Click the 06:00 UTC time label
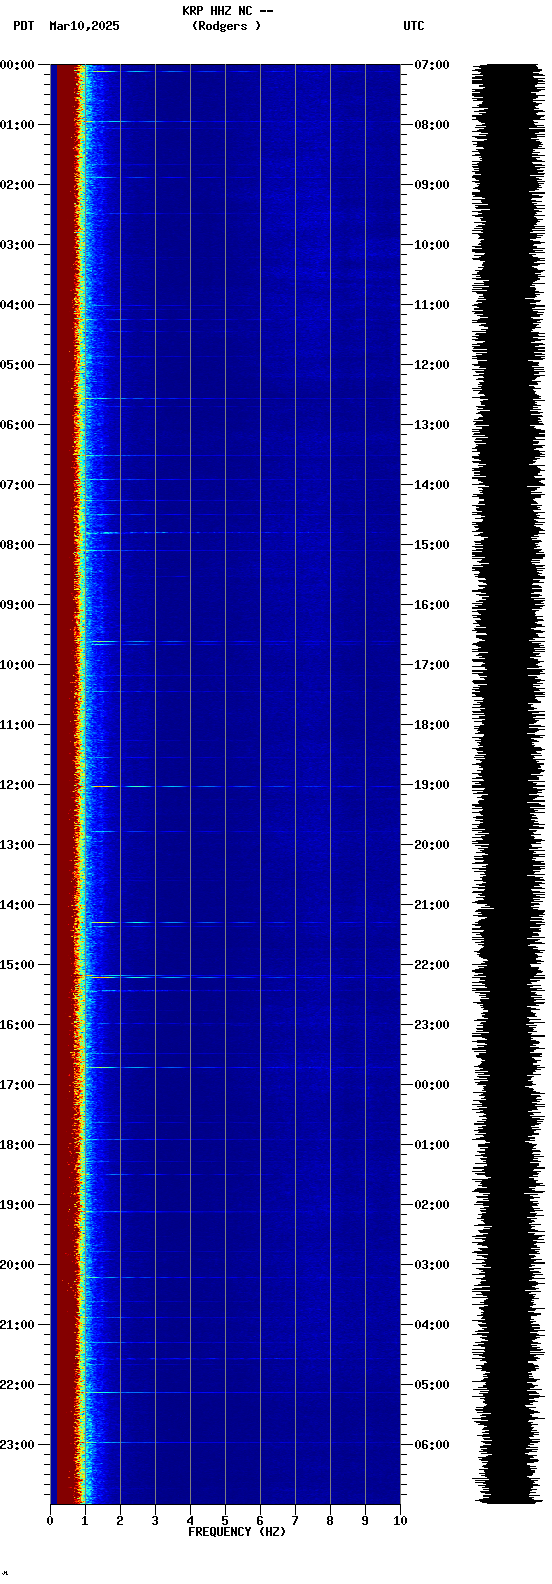The height and width of the screenshot is (1584, 552). 431,1445
